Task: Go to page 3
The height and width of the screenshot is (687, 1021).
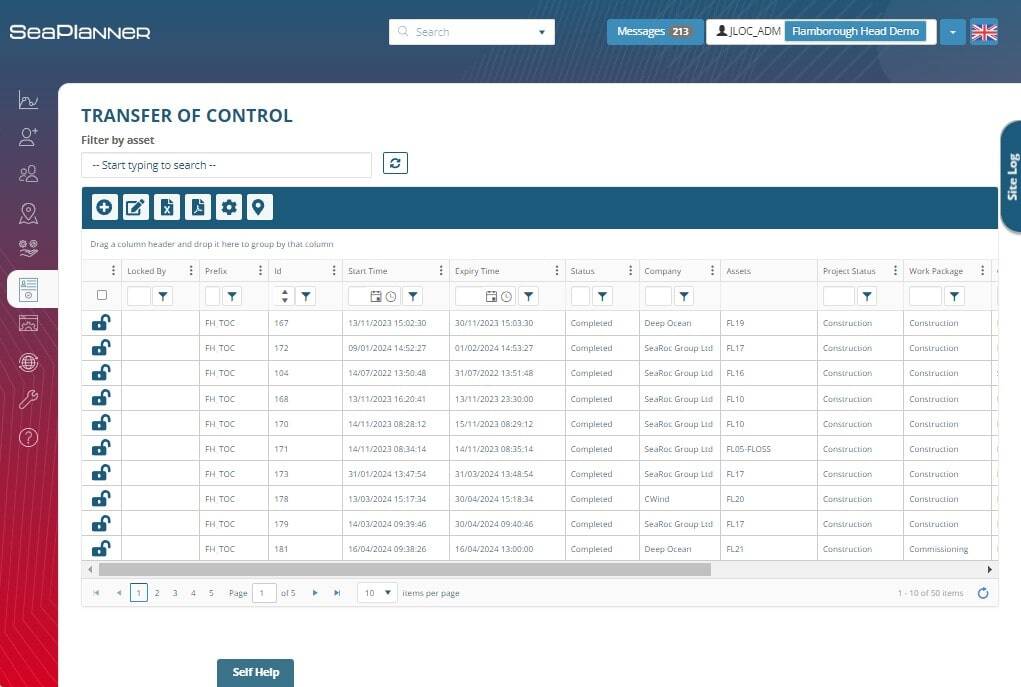Action: click(175, 593)
